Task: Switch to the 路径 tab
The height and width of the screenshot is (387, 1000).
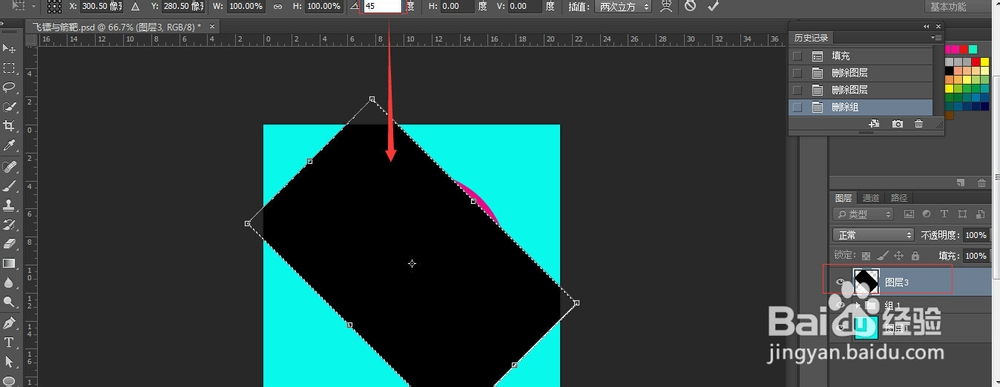Action: (x=898, y=198)
